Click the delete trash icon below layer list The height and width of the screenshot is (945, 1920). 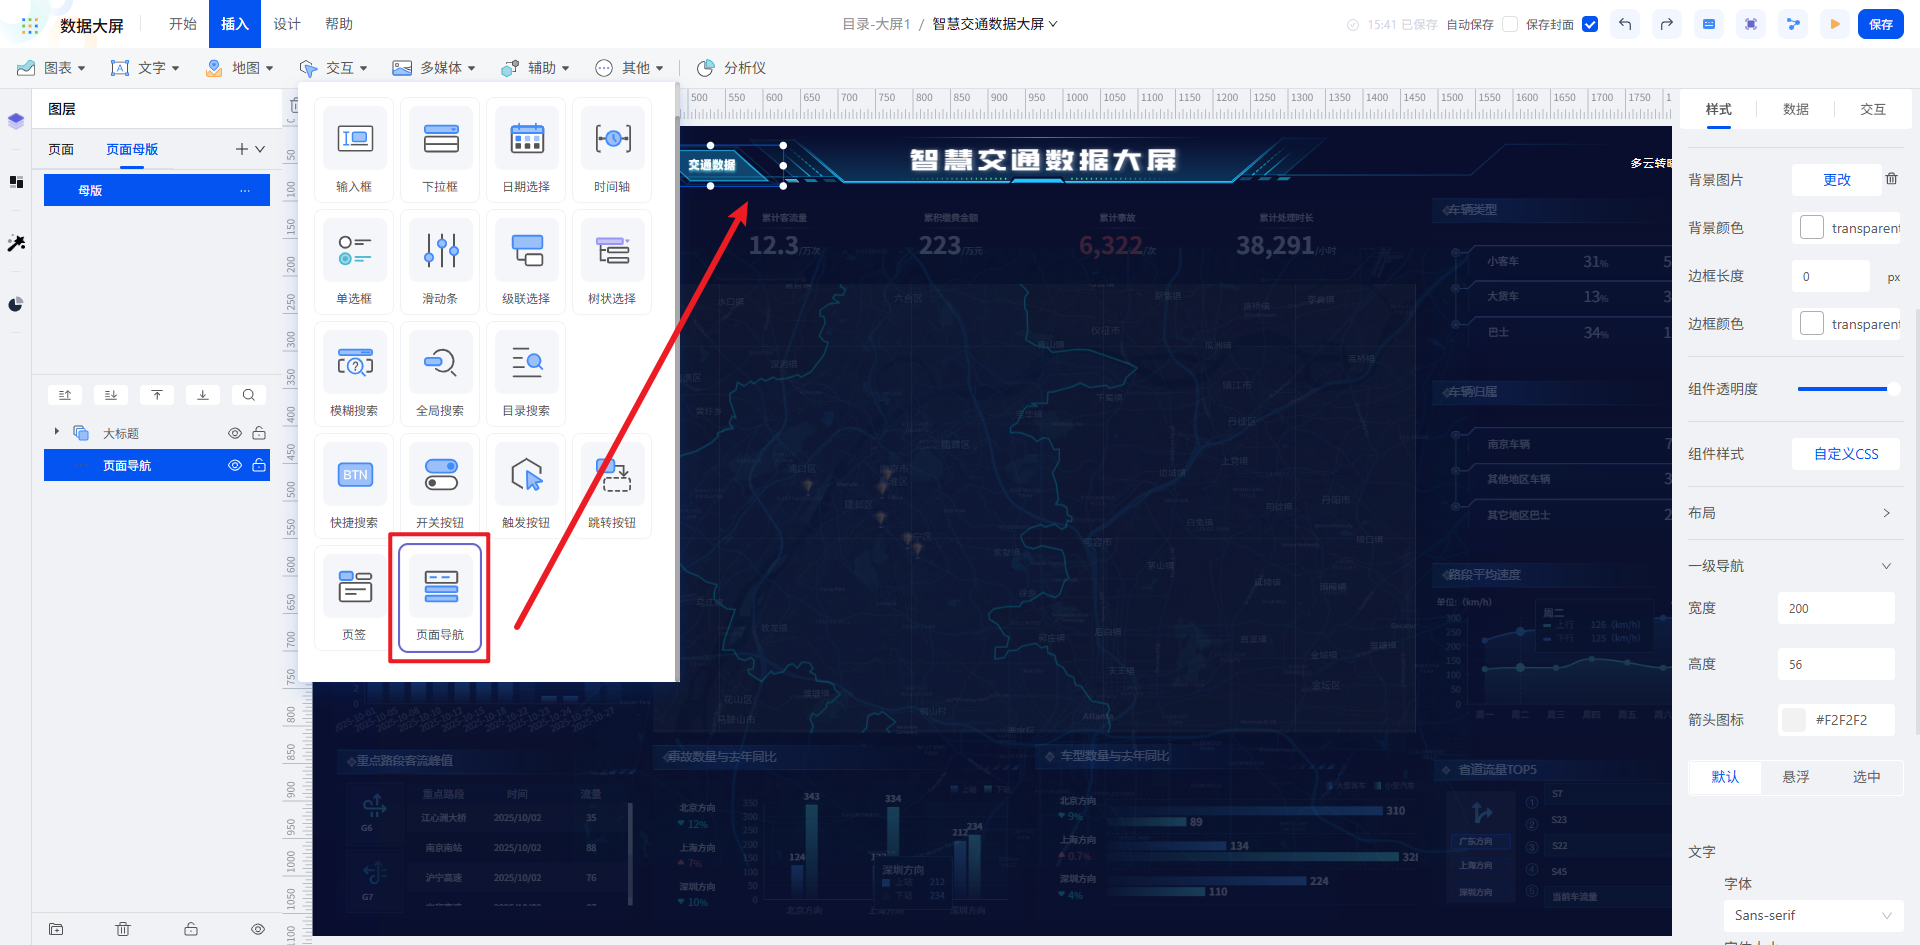coord(123,929)
